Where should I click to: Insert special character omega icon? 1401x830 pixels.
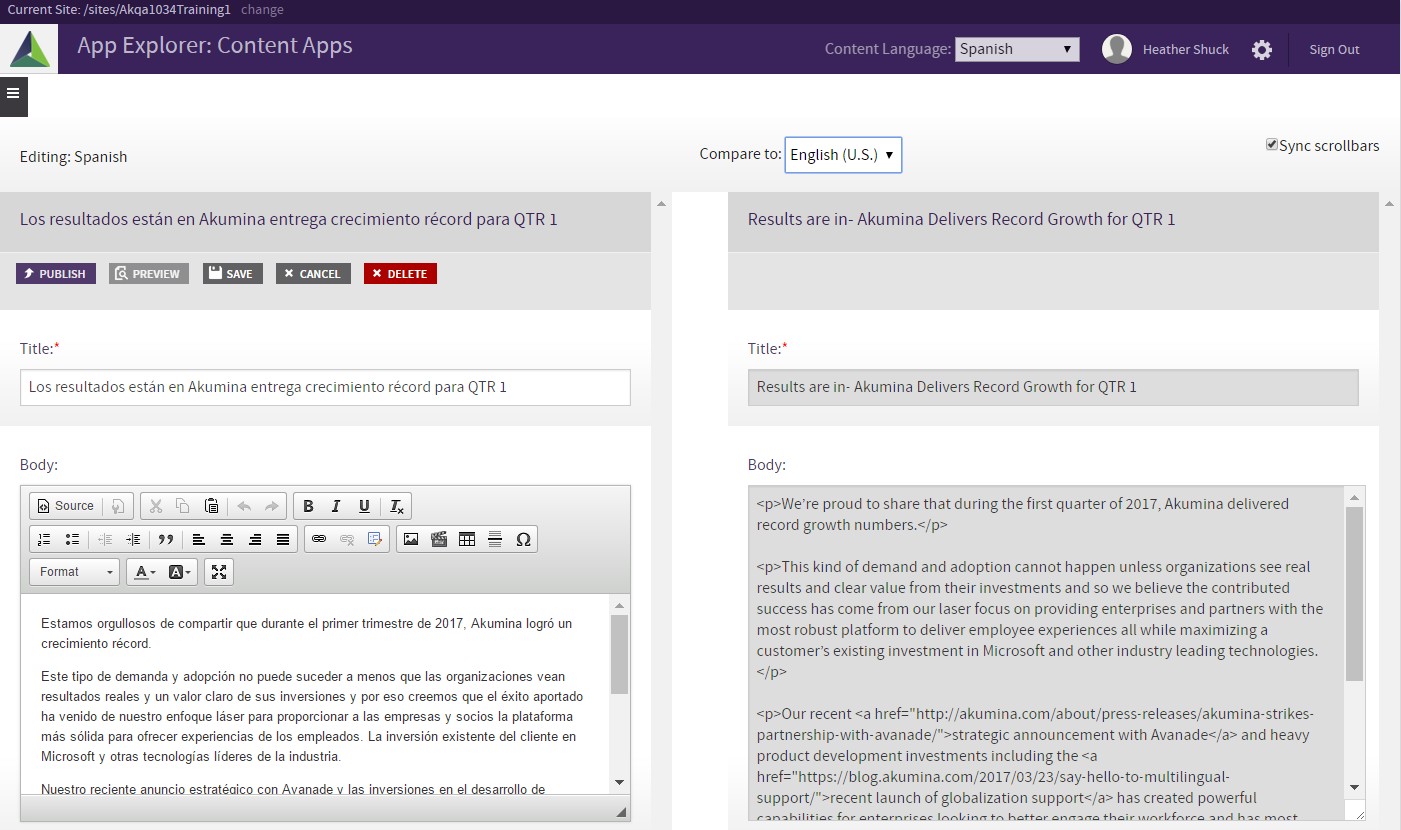point(523,539)
